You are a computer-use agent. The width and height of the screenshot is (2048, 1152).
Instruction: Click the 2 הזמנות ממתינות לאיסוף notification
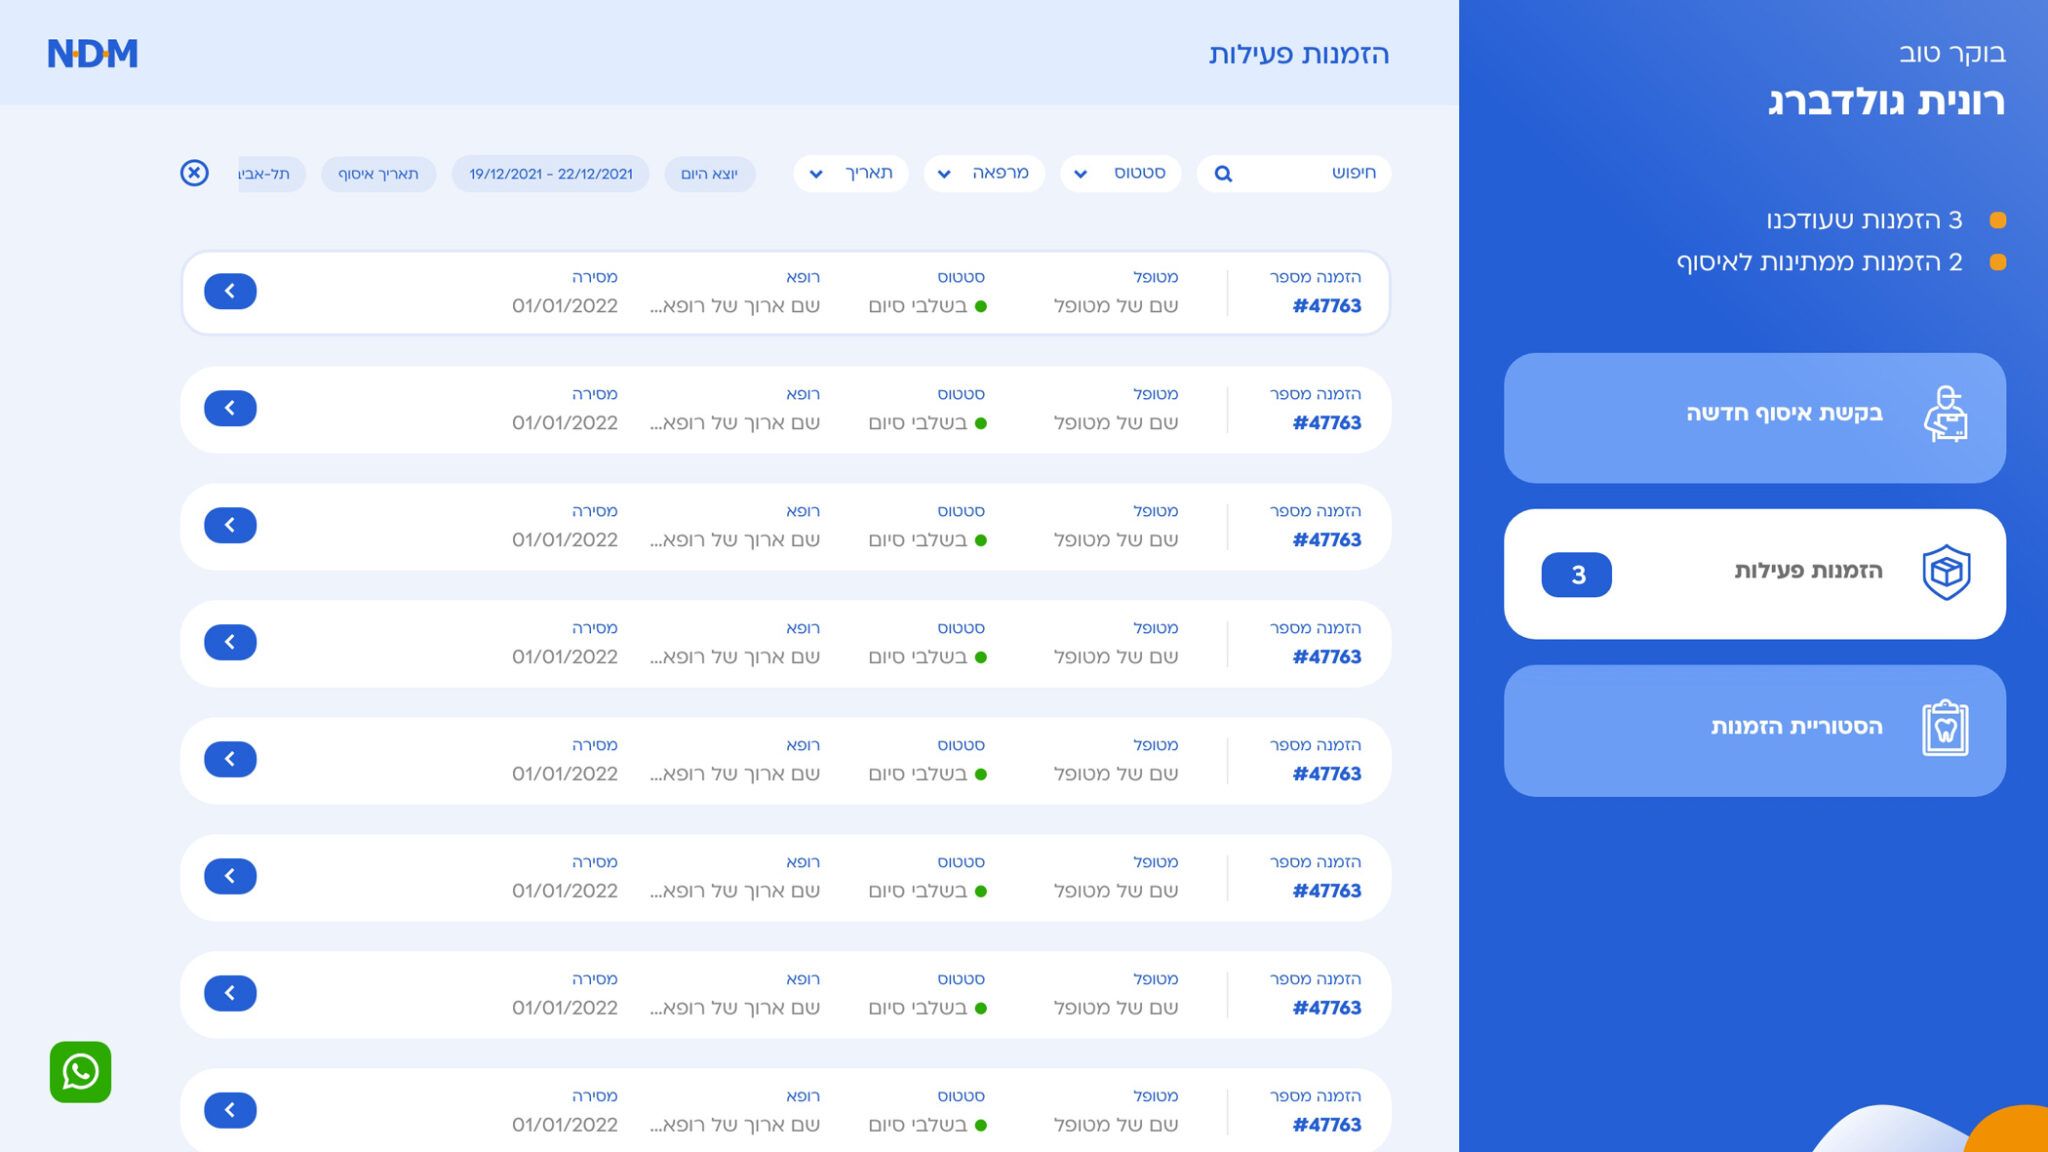click(1841, 262)
